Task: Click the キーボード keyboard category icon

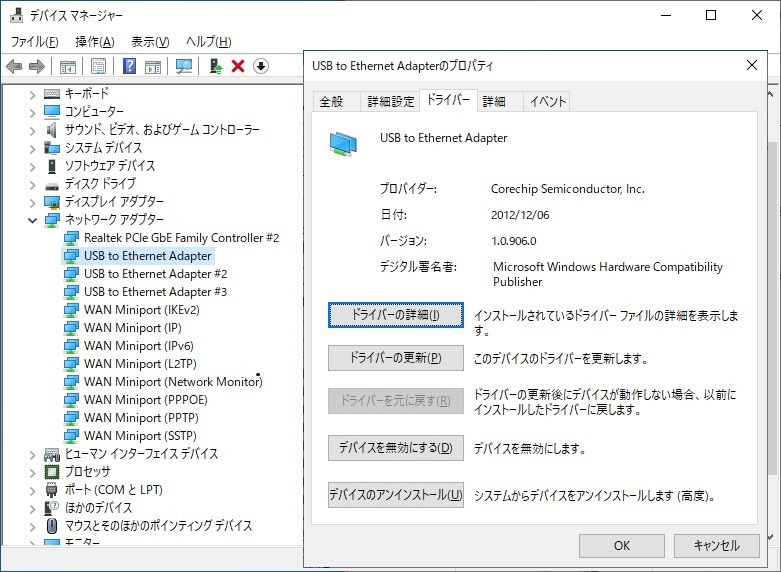Action: (x=52, y=93)
